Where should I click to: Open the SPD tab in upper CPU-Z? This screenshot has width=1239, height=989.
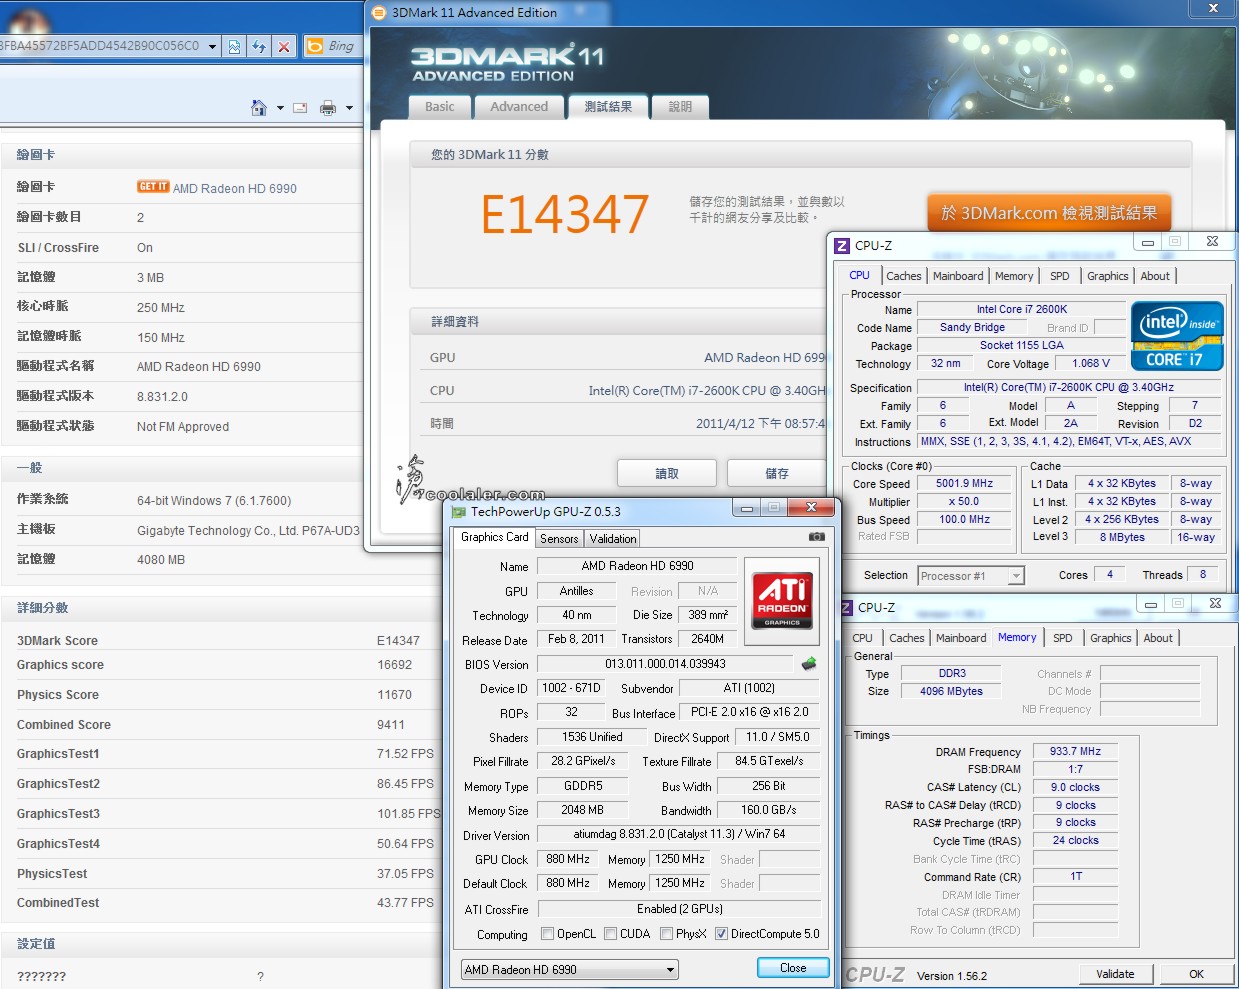pyautogui.click(x=1060, y=276)
